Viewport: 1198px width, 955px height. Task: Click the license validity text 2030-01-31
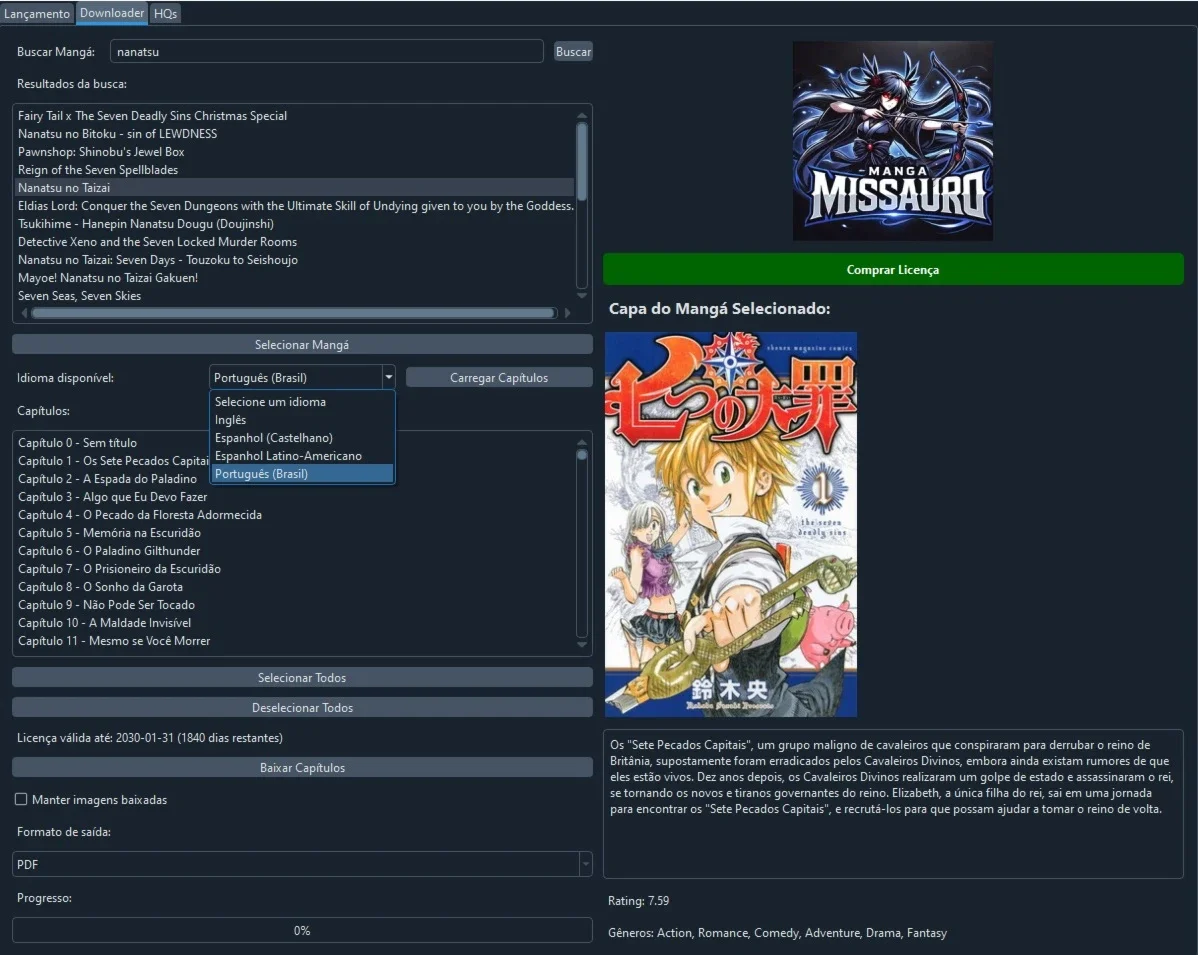click(150, 738)
